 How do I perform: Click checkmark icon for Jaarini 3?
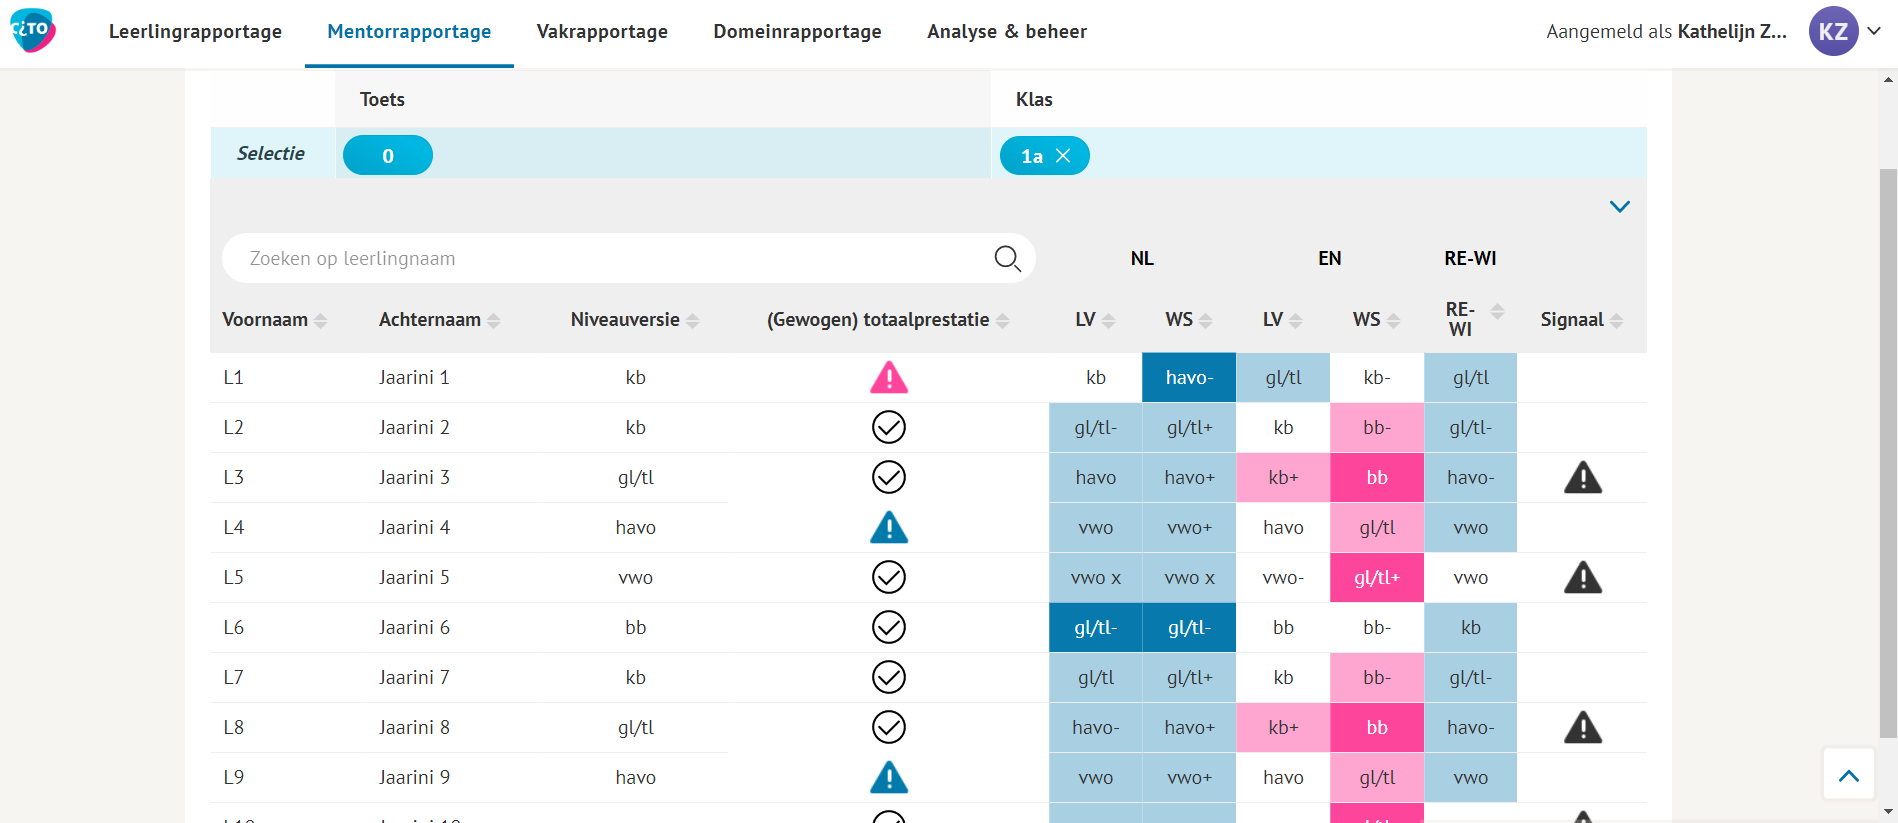[889, 477]
